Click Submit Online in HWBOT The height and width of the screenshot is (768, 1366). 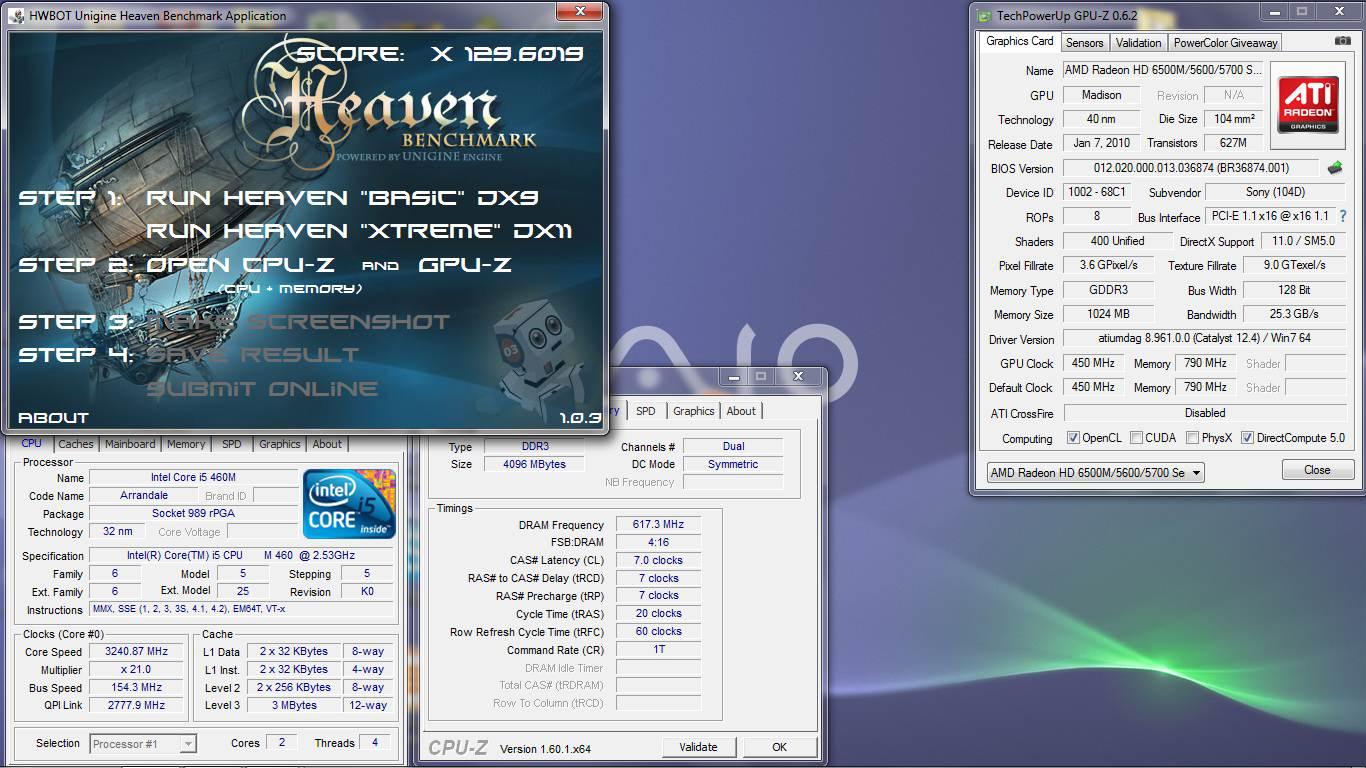click(262, 389)
